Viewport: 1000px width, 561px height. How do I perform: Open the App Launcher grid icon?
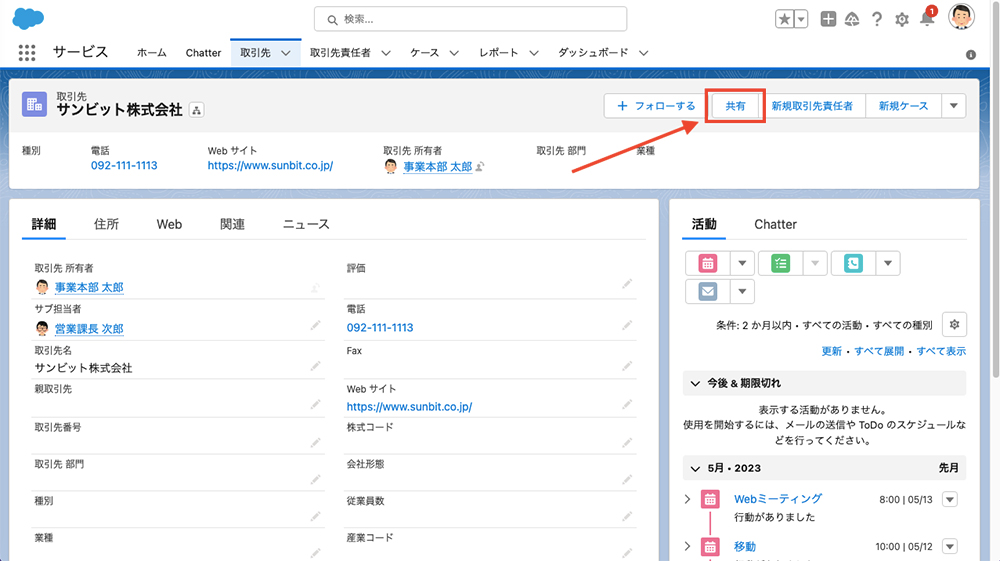pos(27,53)
